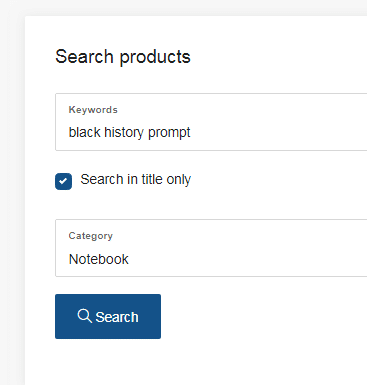This screenshot has width=367, height=385.
Task: Uncheck the Search in title only checkbox
Action: (63, 181)
